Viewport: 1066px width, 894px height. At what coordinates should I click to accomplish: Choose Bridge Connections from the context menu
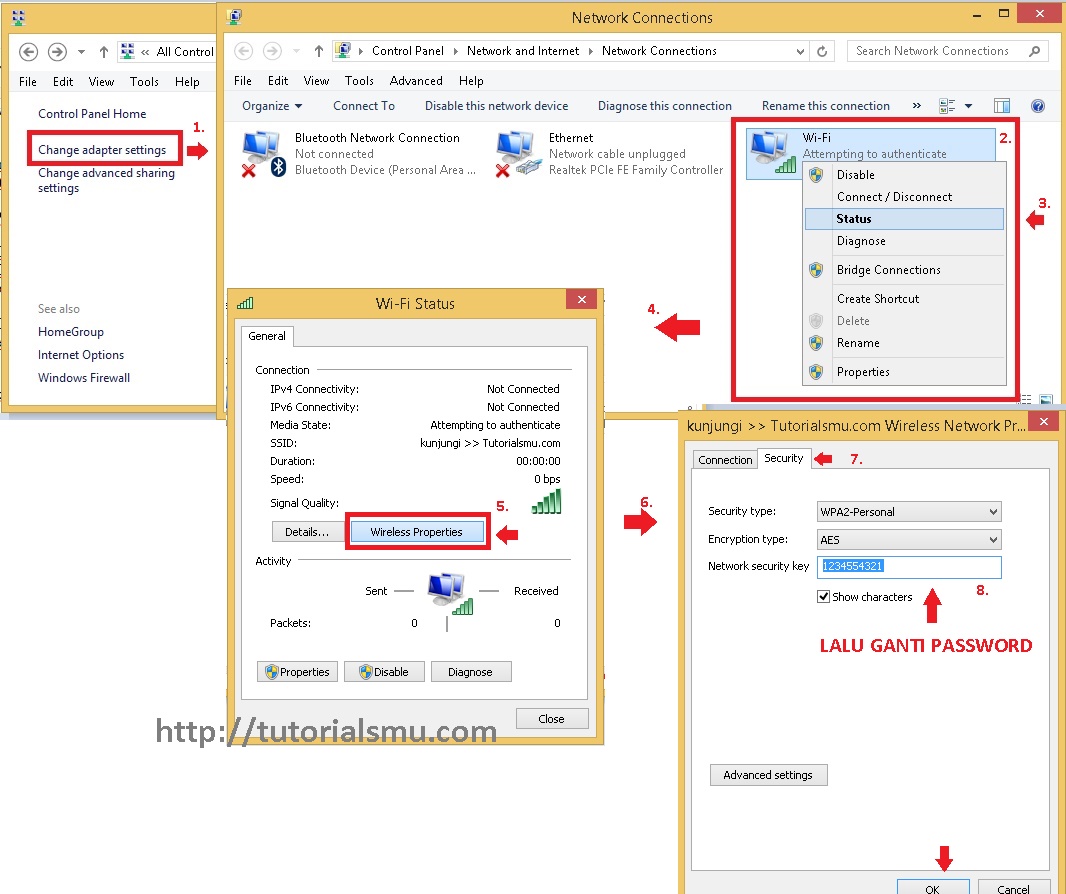click(x=888, y=269)
